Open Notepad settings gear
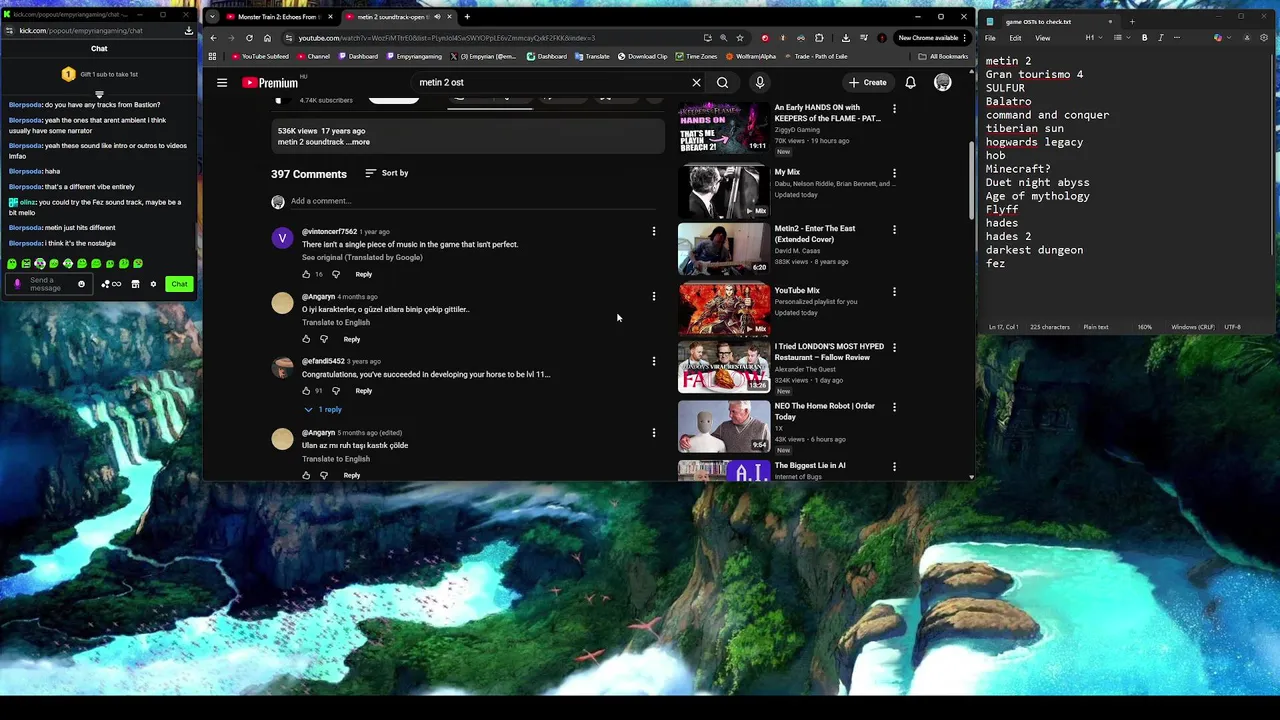 pyautogui.click(x=1264, y=38)
